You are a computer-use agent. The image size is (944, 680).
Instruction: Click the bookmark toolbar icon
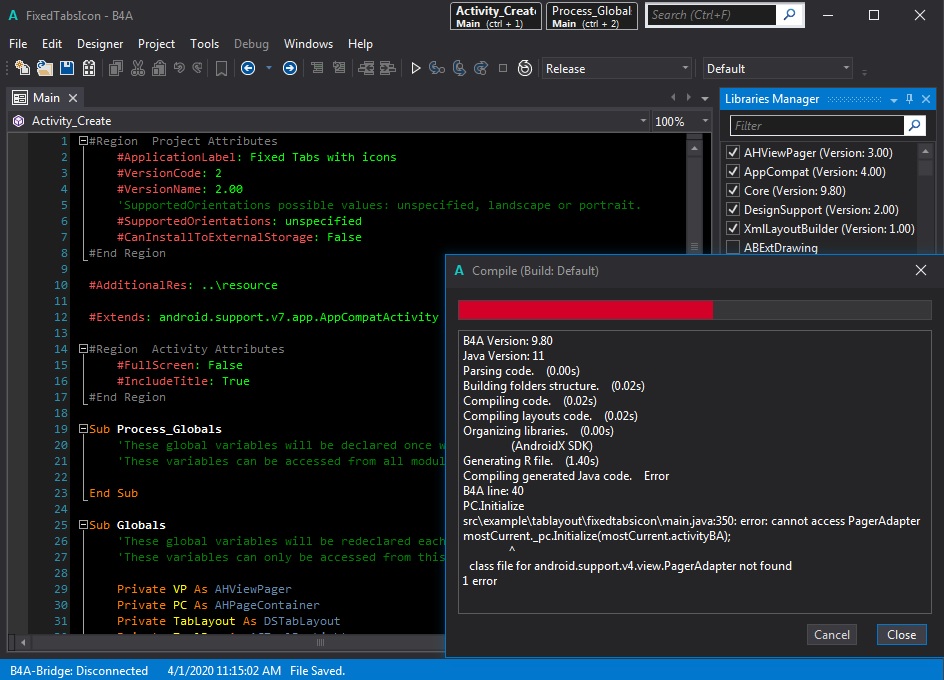[x=220, y=68]
